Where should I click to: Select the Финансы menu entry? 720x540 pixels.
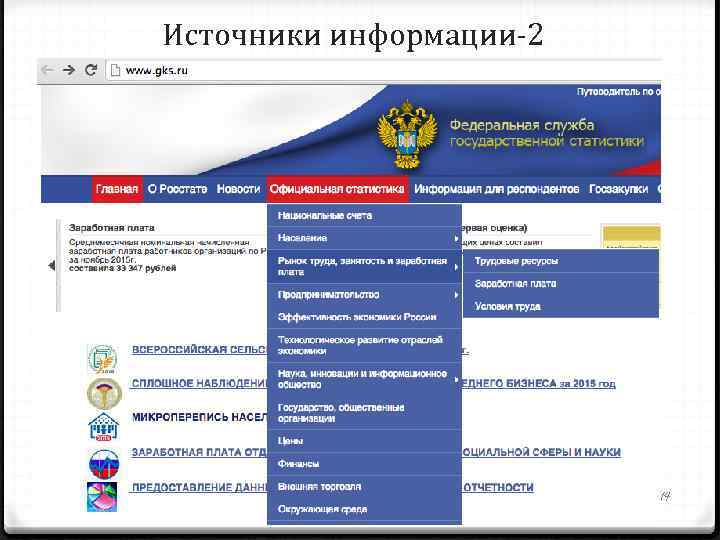(x=364, y=464)
